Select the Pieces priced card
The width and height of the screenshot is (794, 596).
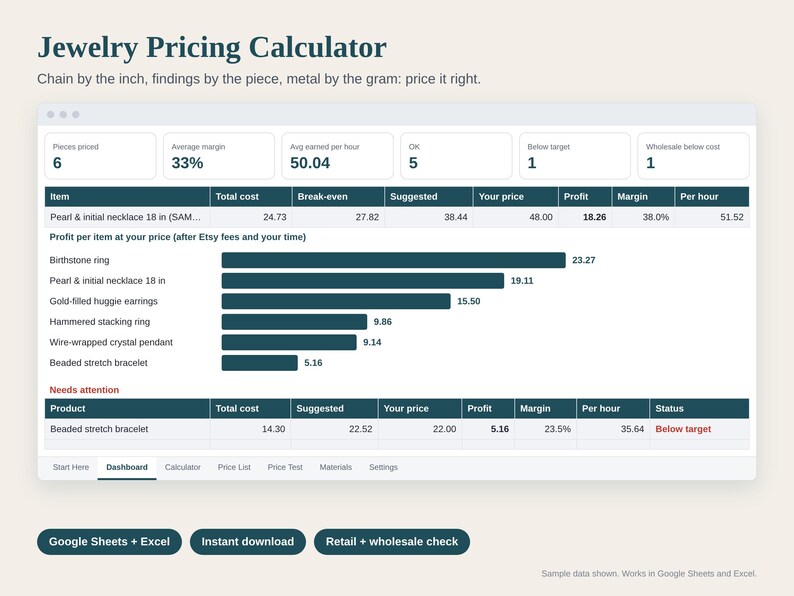tap(100, 156)
